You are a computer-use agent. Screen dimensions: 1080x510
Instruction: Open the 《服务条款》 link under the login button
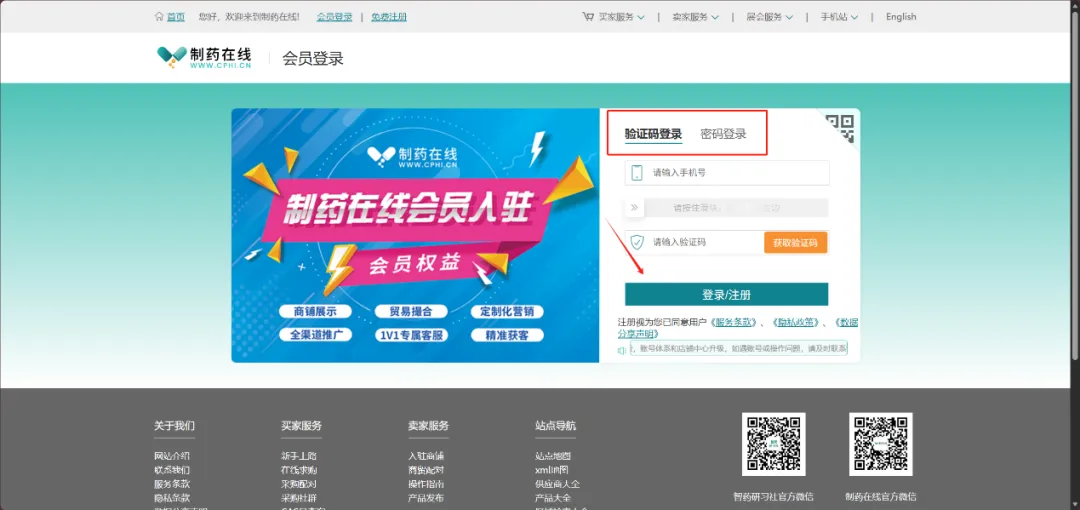coord(736,322)
